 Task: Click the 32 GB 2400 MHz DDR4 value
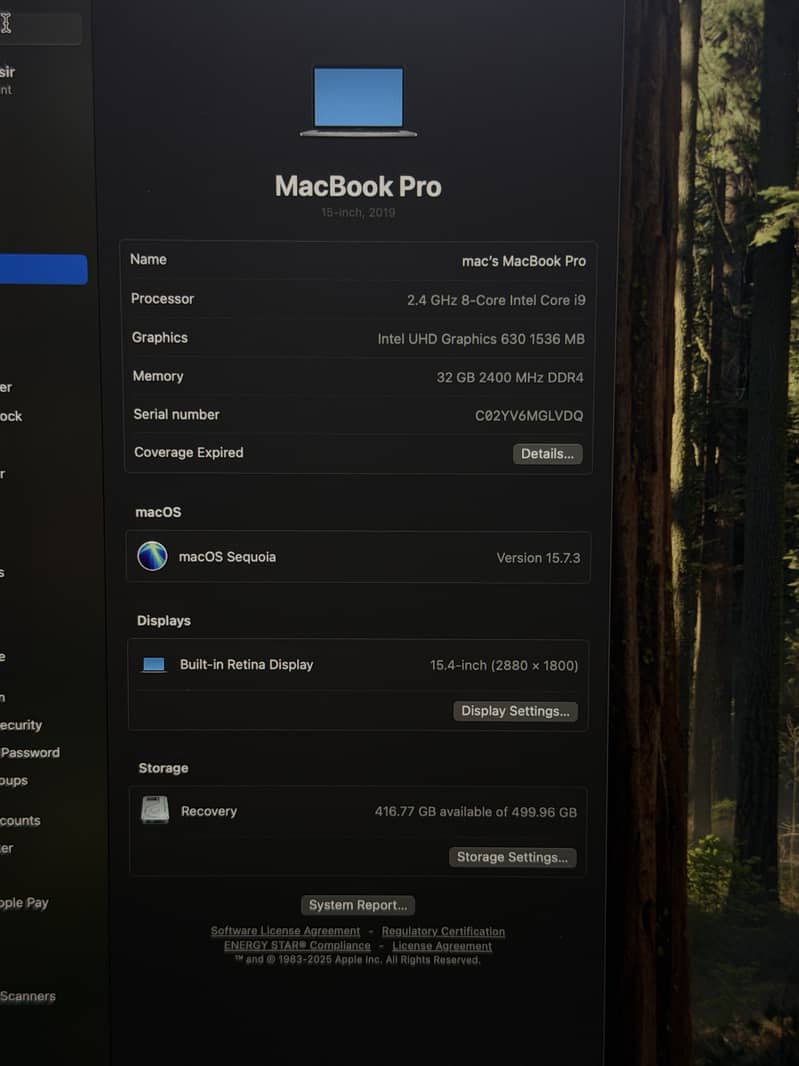click(510, 377)
